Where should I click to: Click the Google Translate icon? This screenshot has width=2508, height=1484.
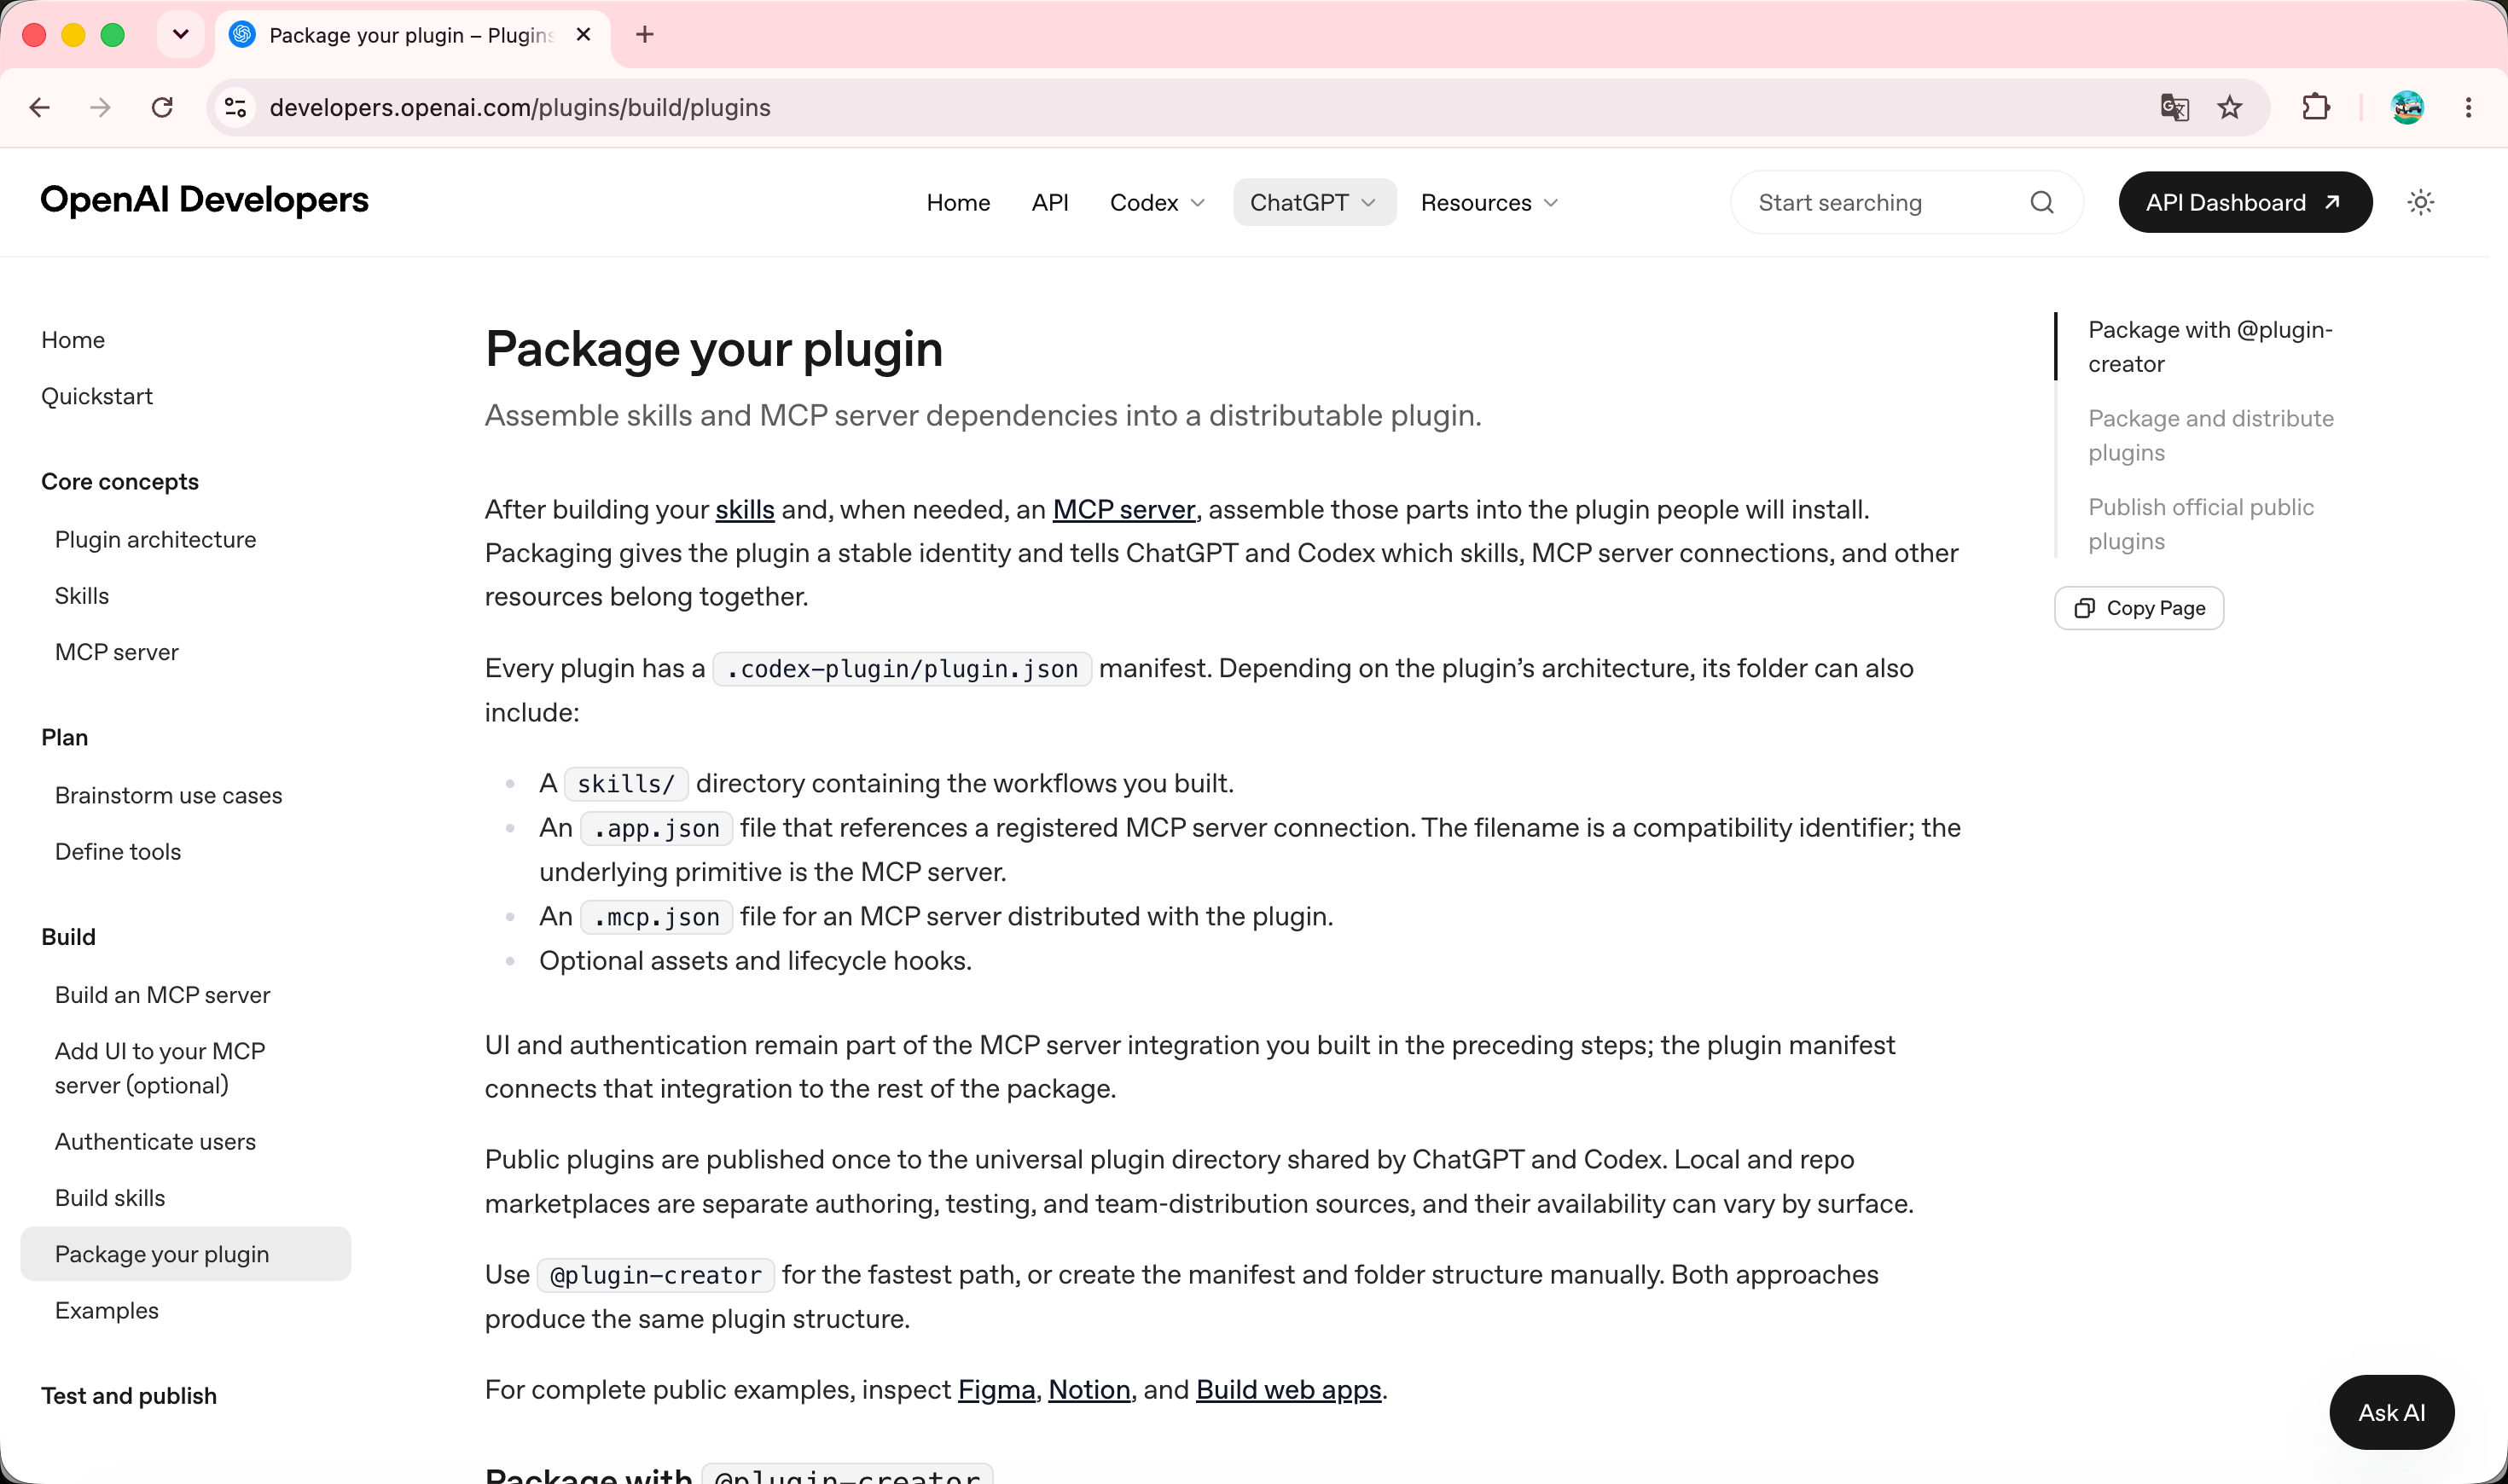(x=2174, y=107)
